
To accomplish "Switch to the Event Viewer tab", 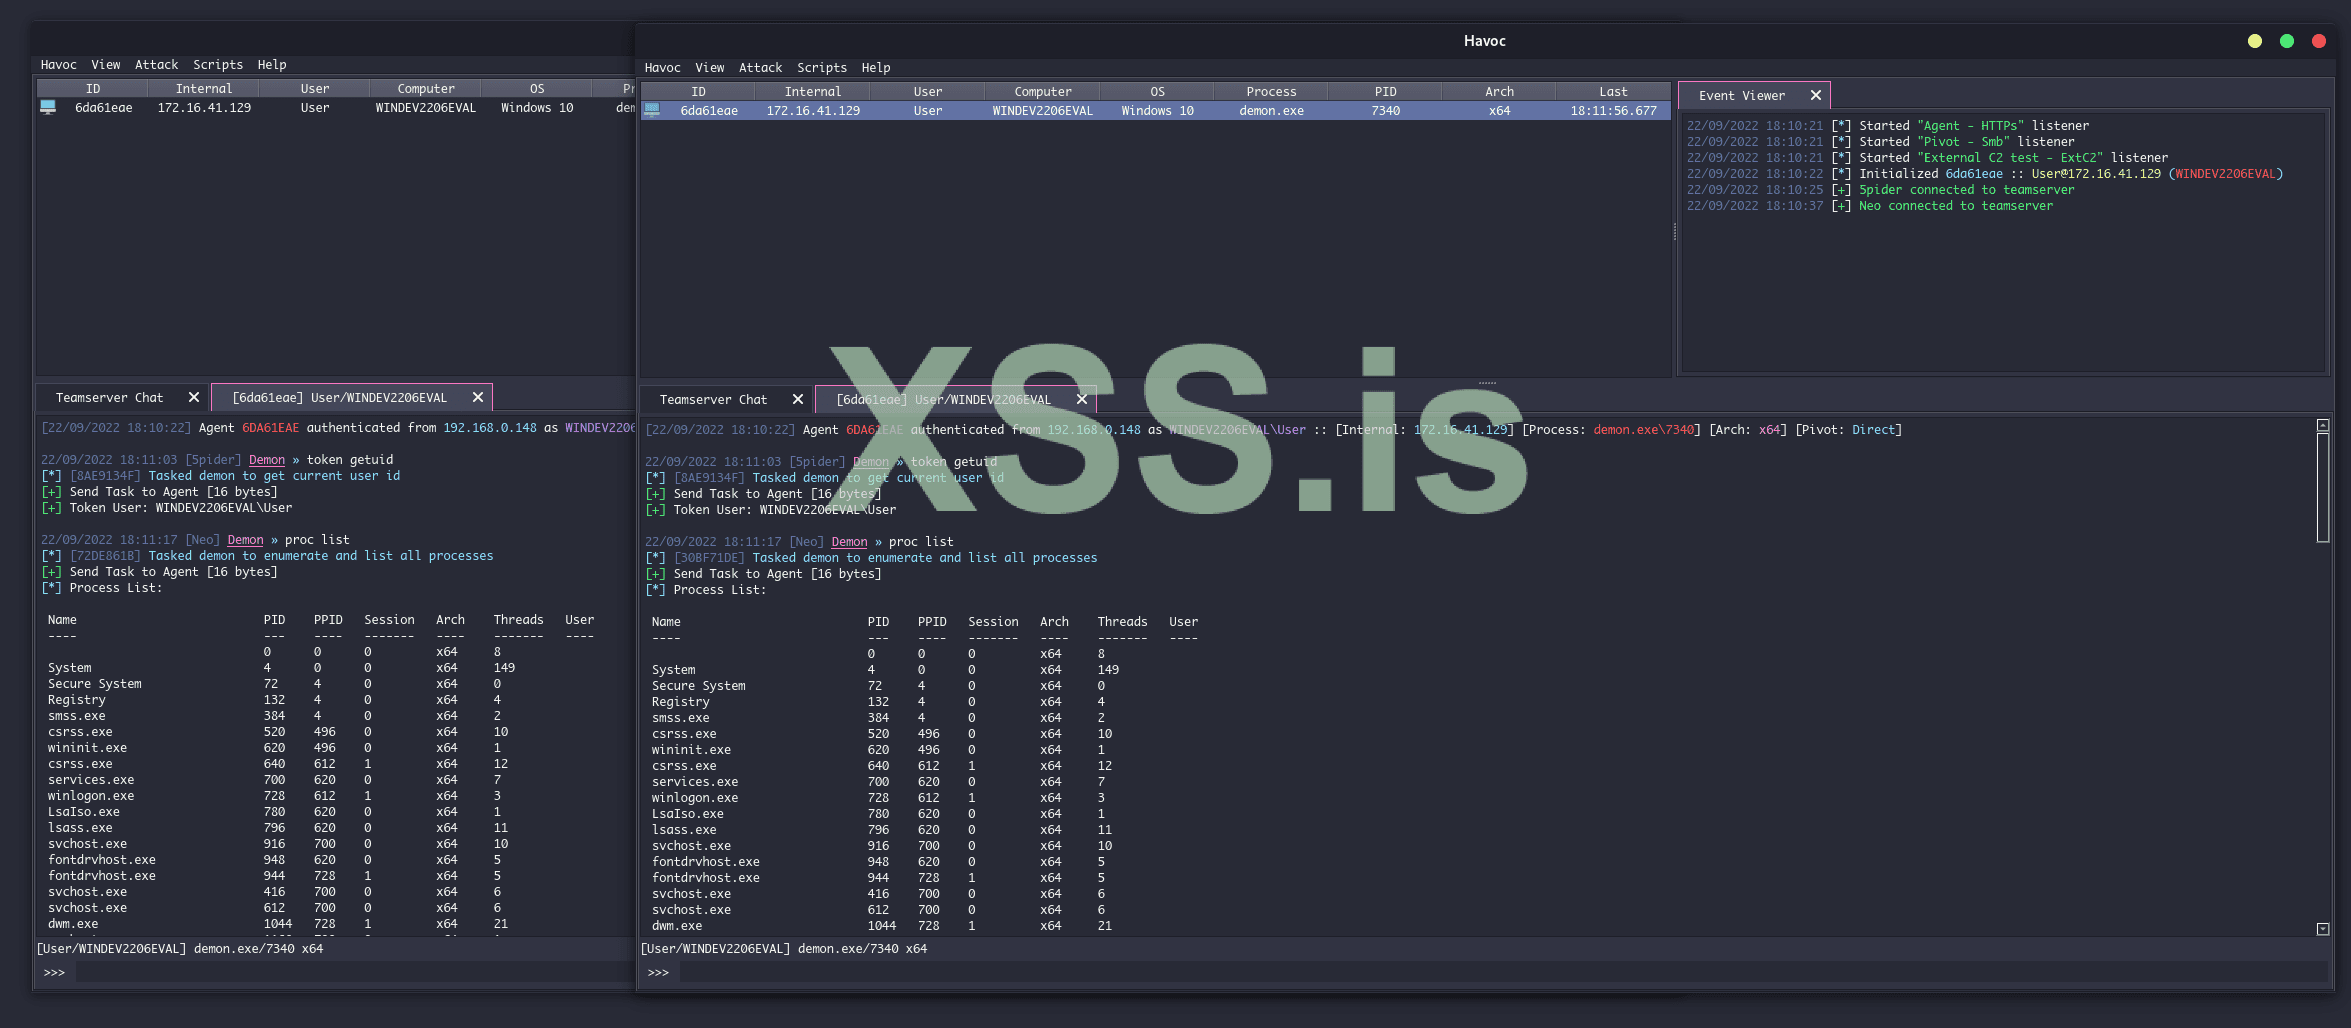I will 1741,96.
